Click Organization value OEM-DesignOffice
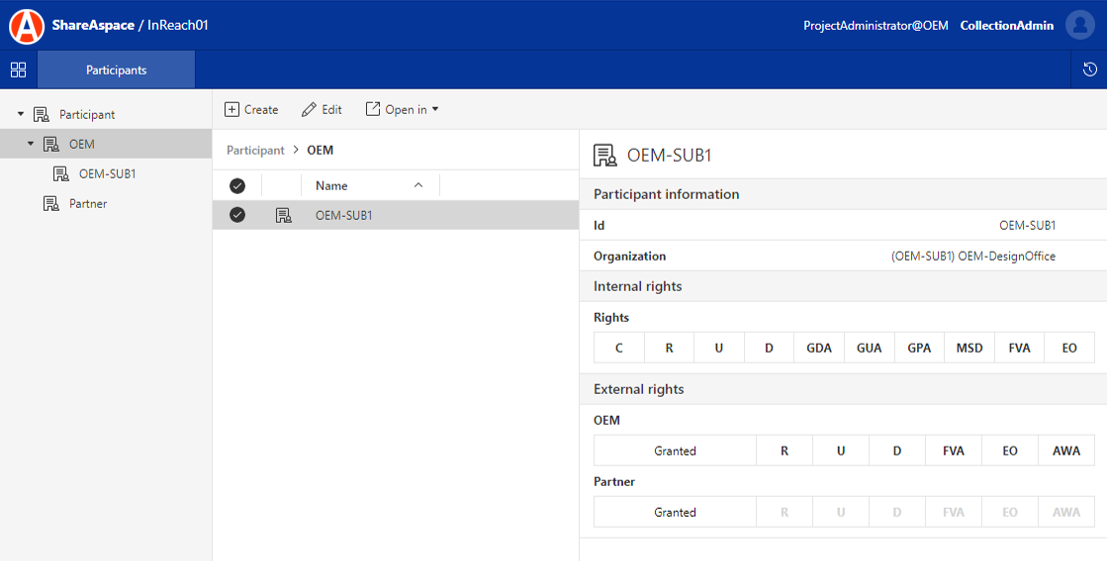 click(x=973, y=256)
